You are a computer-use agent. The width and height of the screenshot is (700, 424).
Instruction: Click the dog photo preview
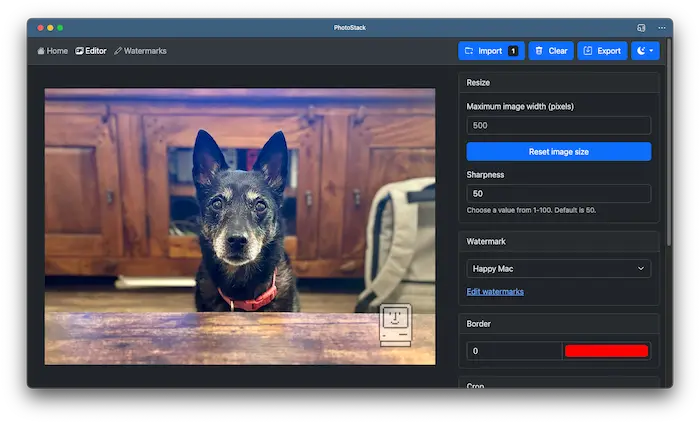[x=239, y=226]
